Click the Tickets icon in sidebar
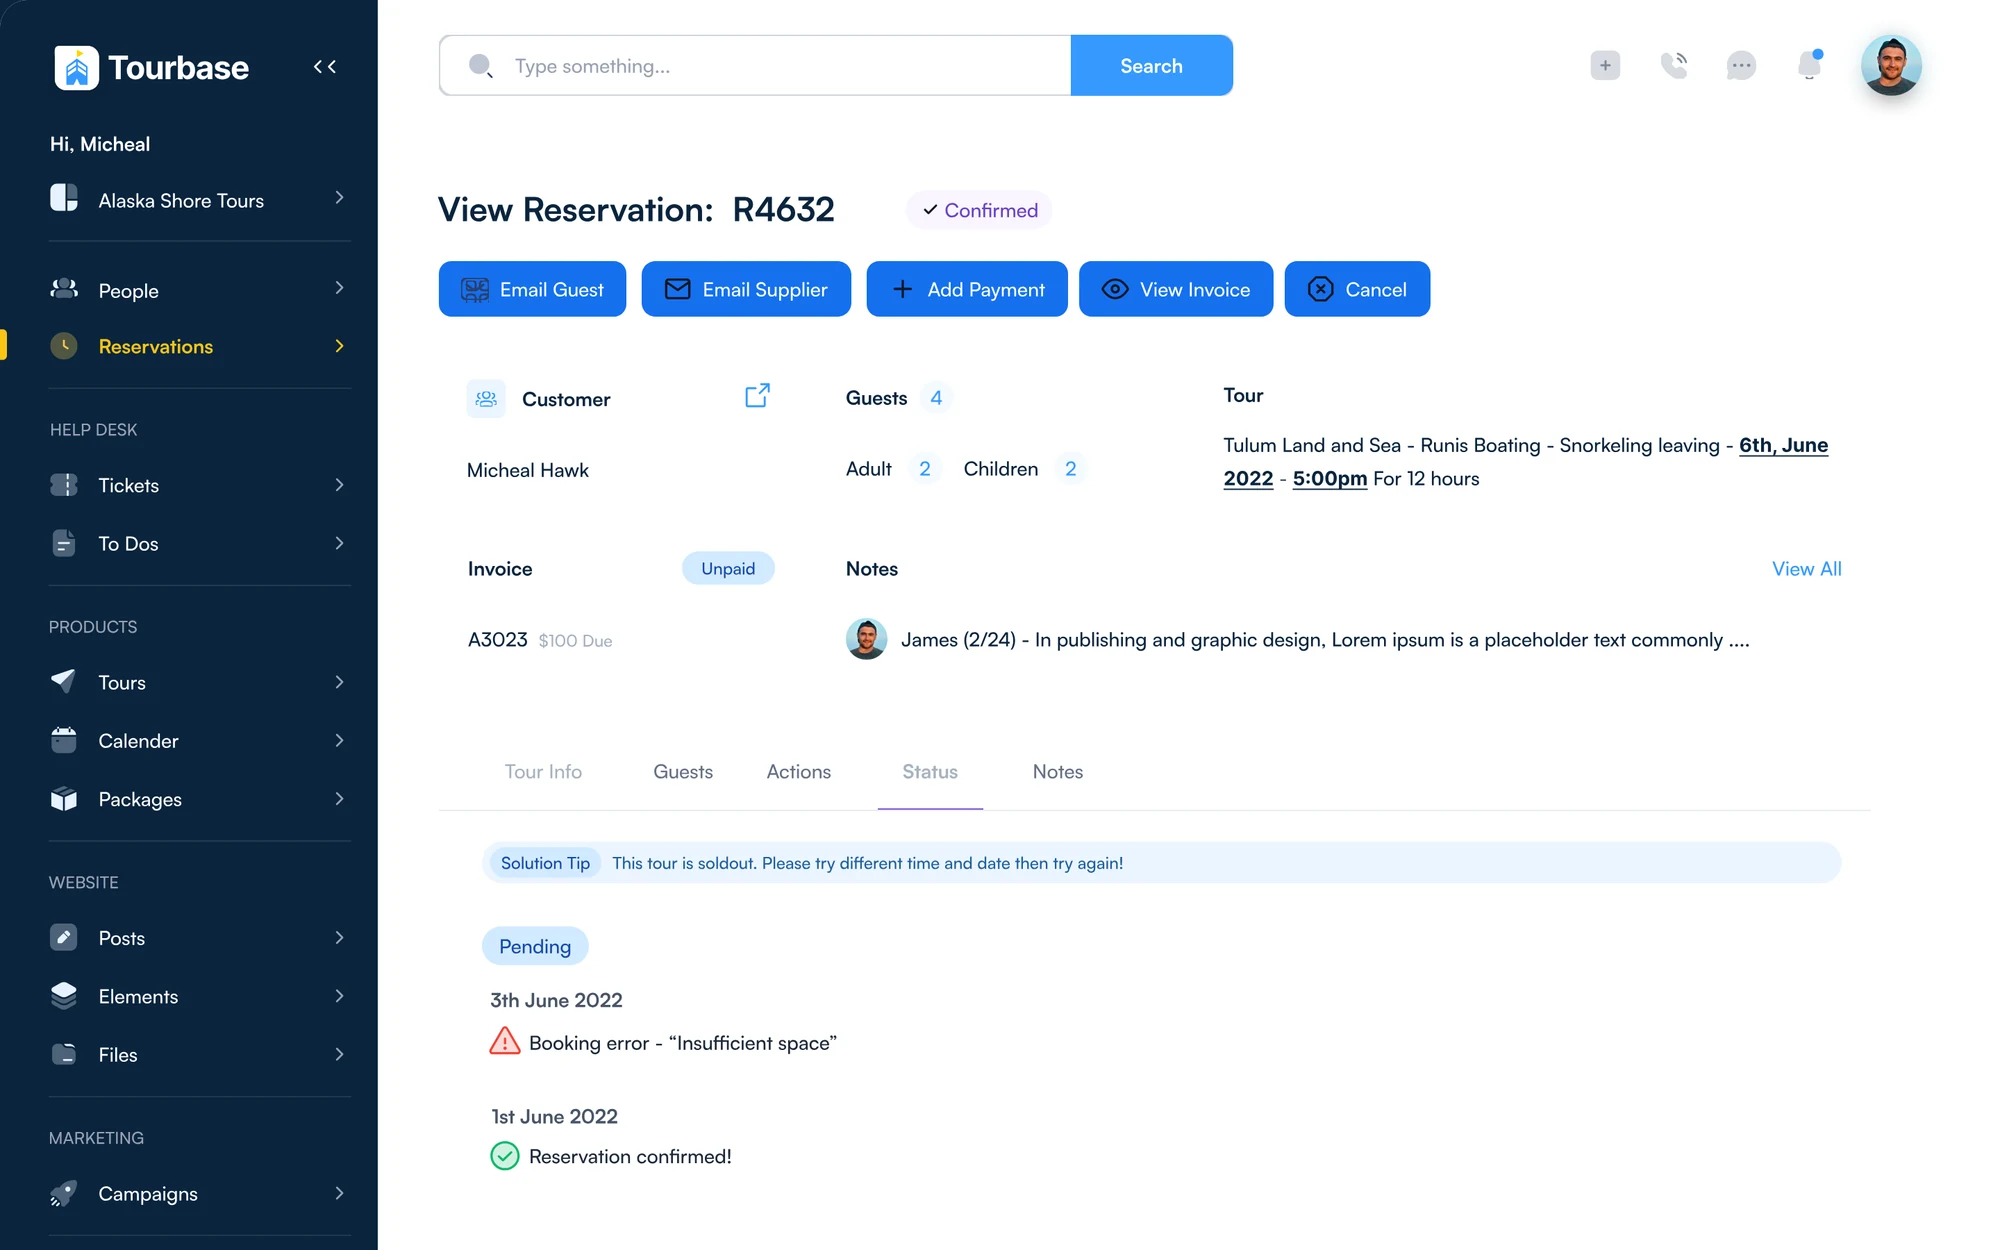Image resolution: width=2000 pixels, height=1250 pixels. click(x=64, y=485)
